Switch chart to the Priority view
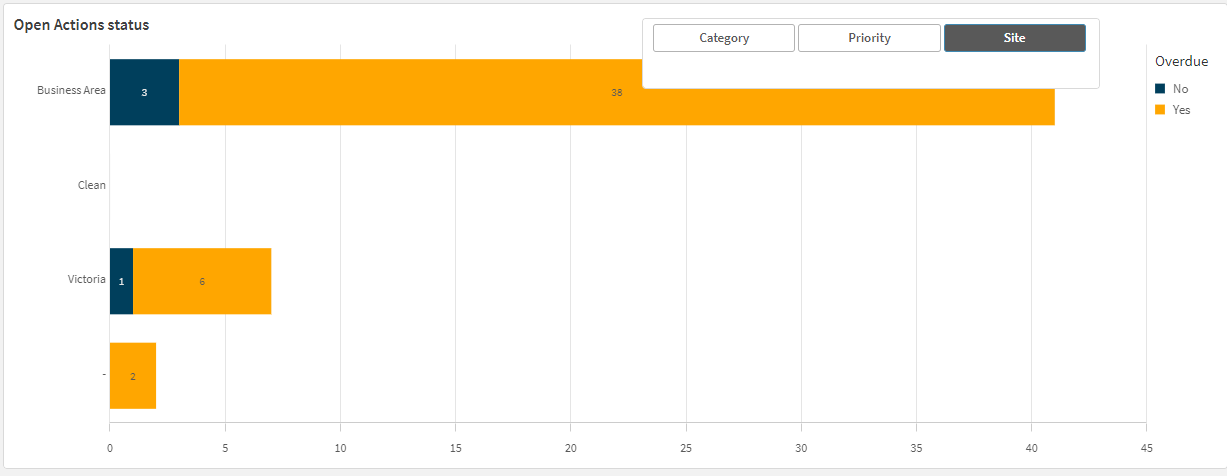1227x476 pixels. pos(869,38)
